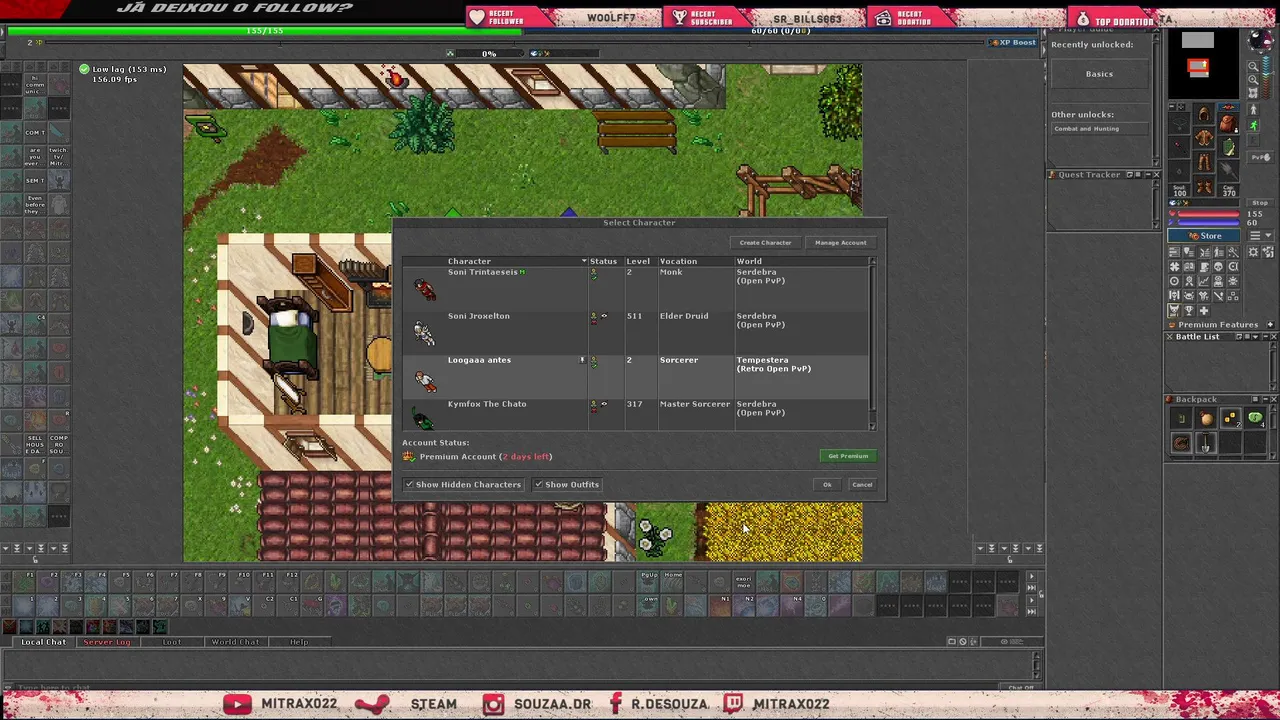
Task: Toggle the PvP mode button
Action: (1260, 157)
